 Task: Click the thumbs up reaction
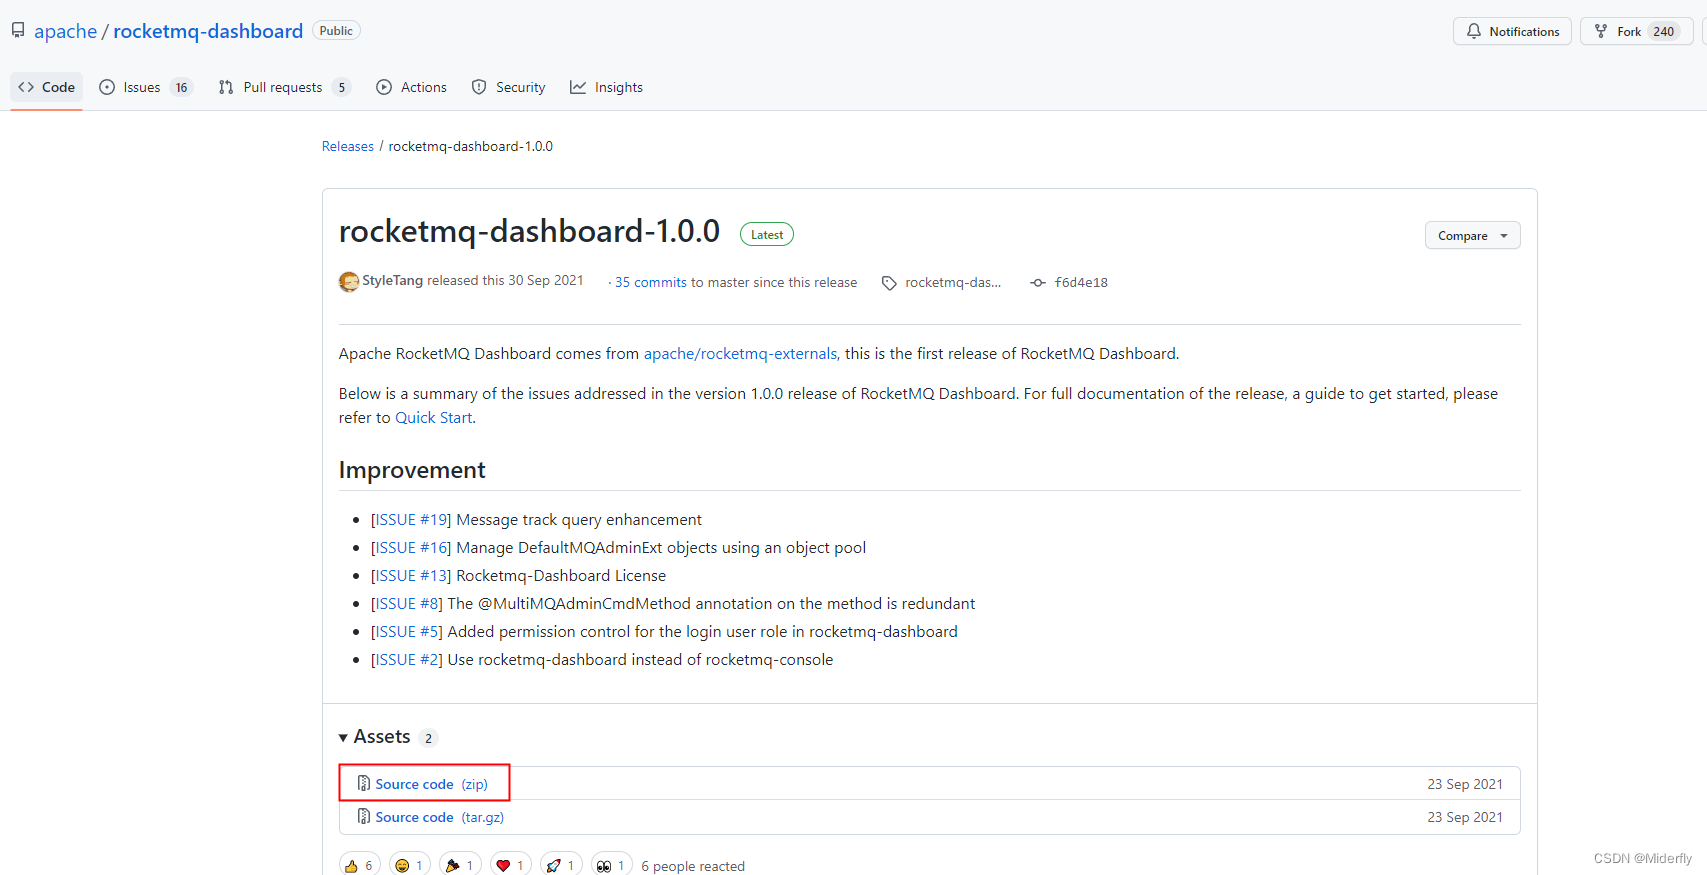coord(359,865)
